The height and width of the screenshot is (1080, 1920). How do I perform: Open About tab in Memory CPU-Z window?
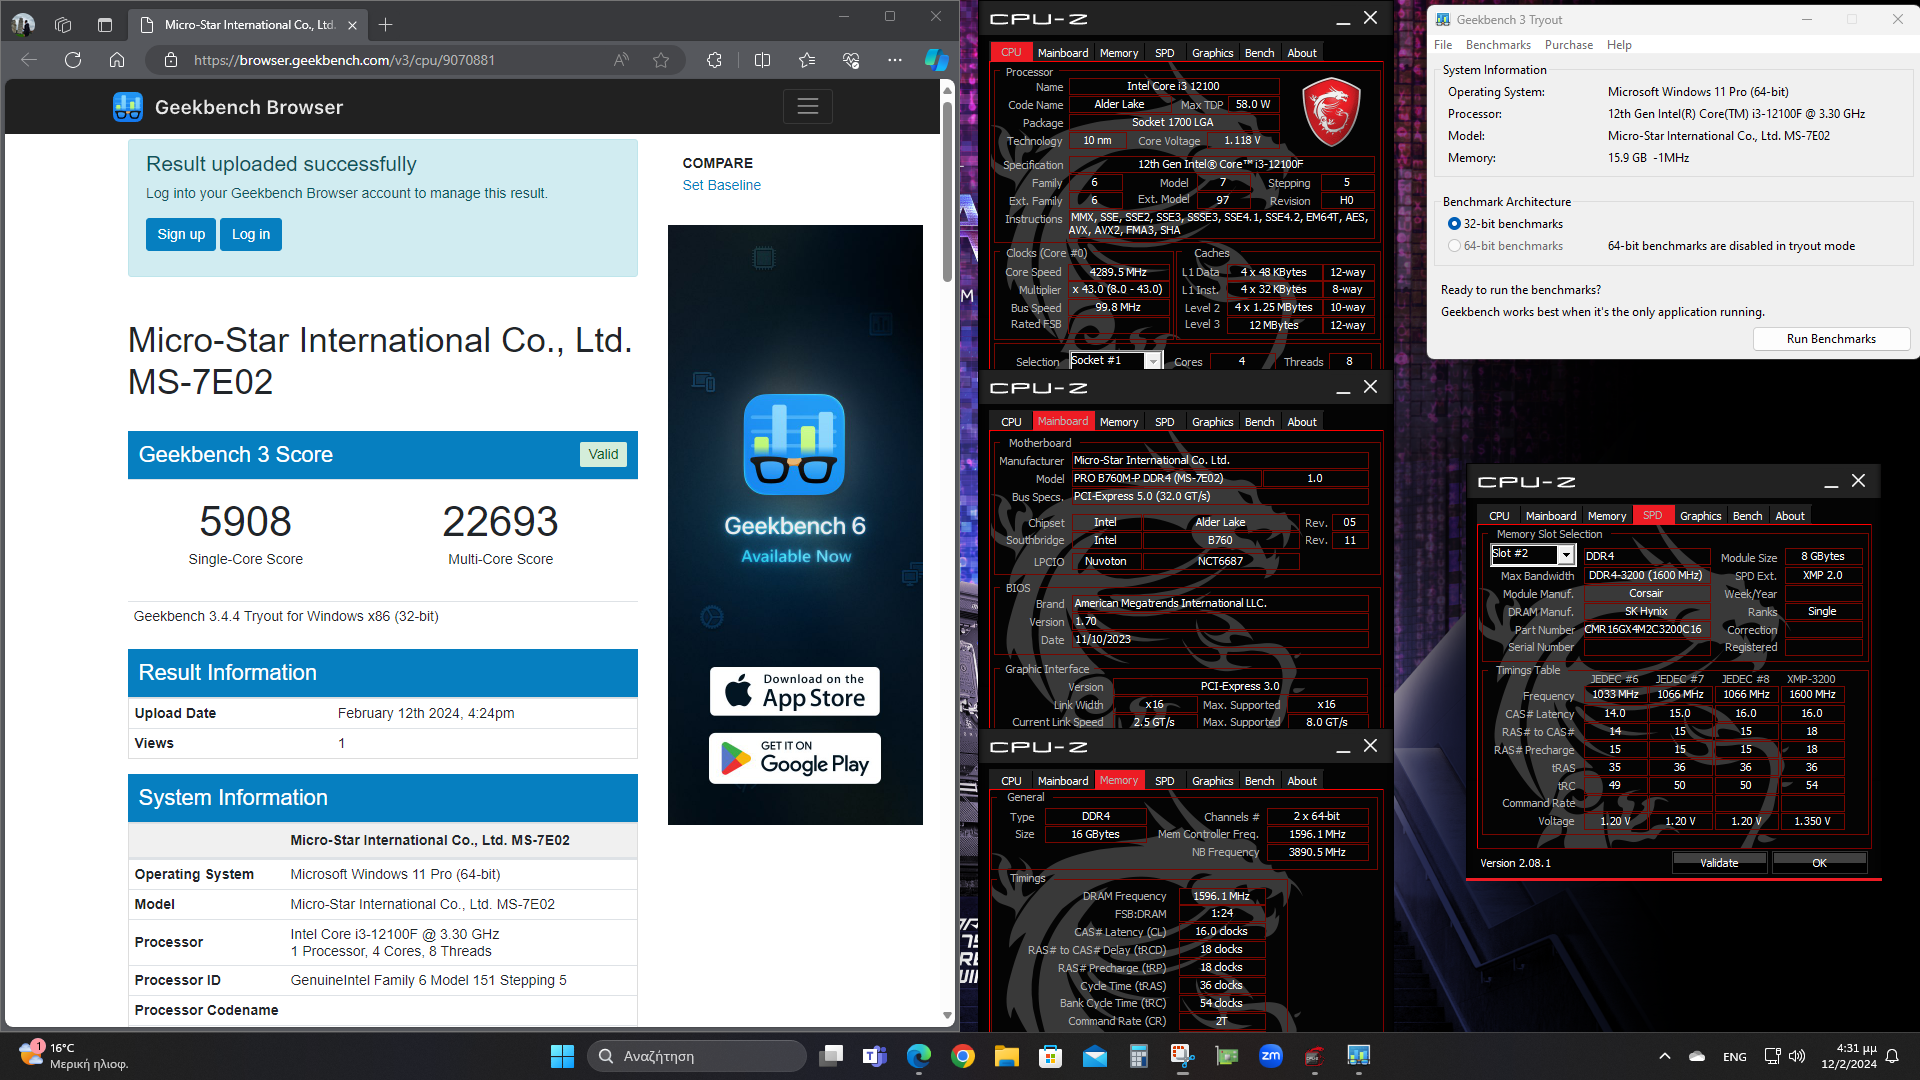[x=1301, y=781]
